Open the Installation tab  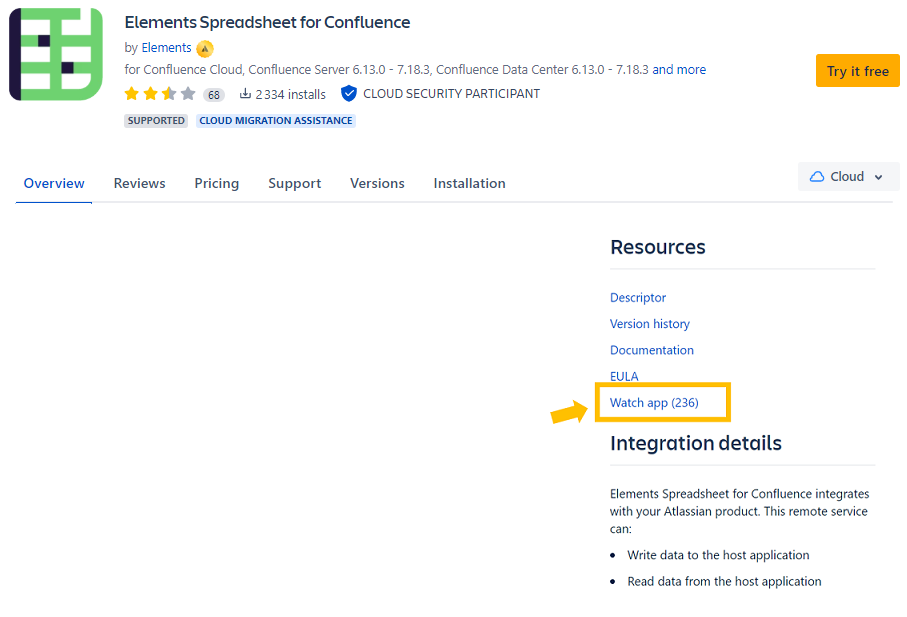(469, 184)
